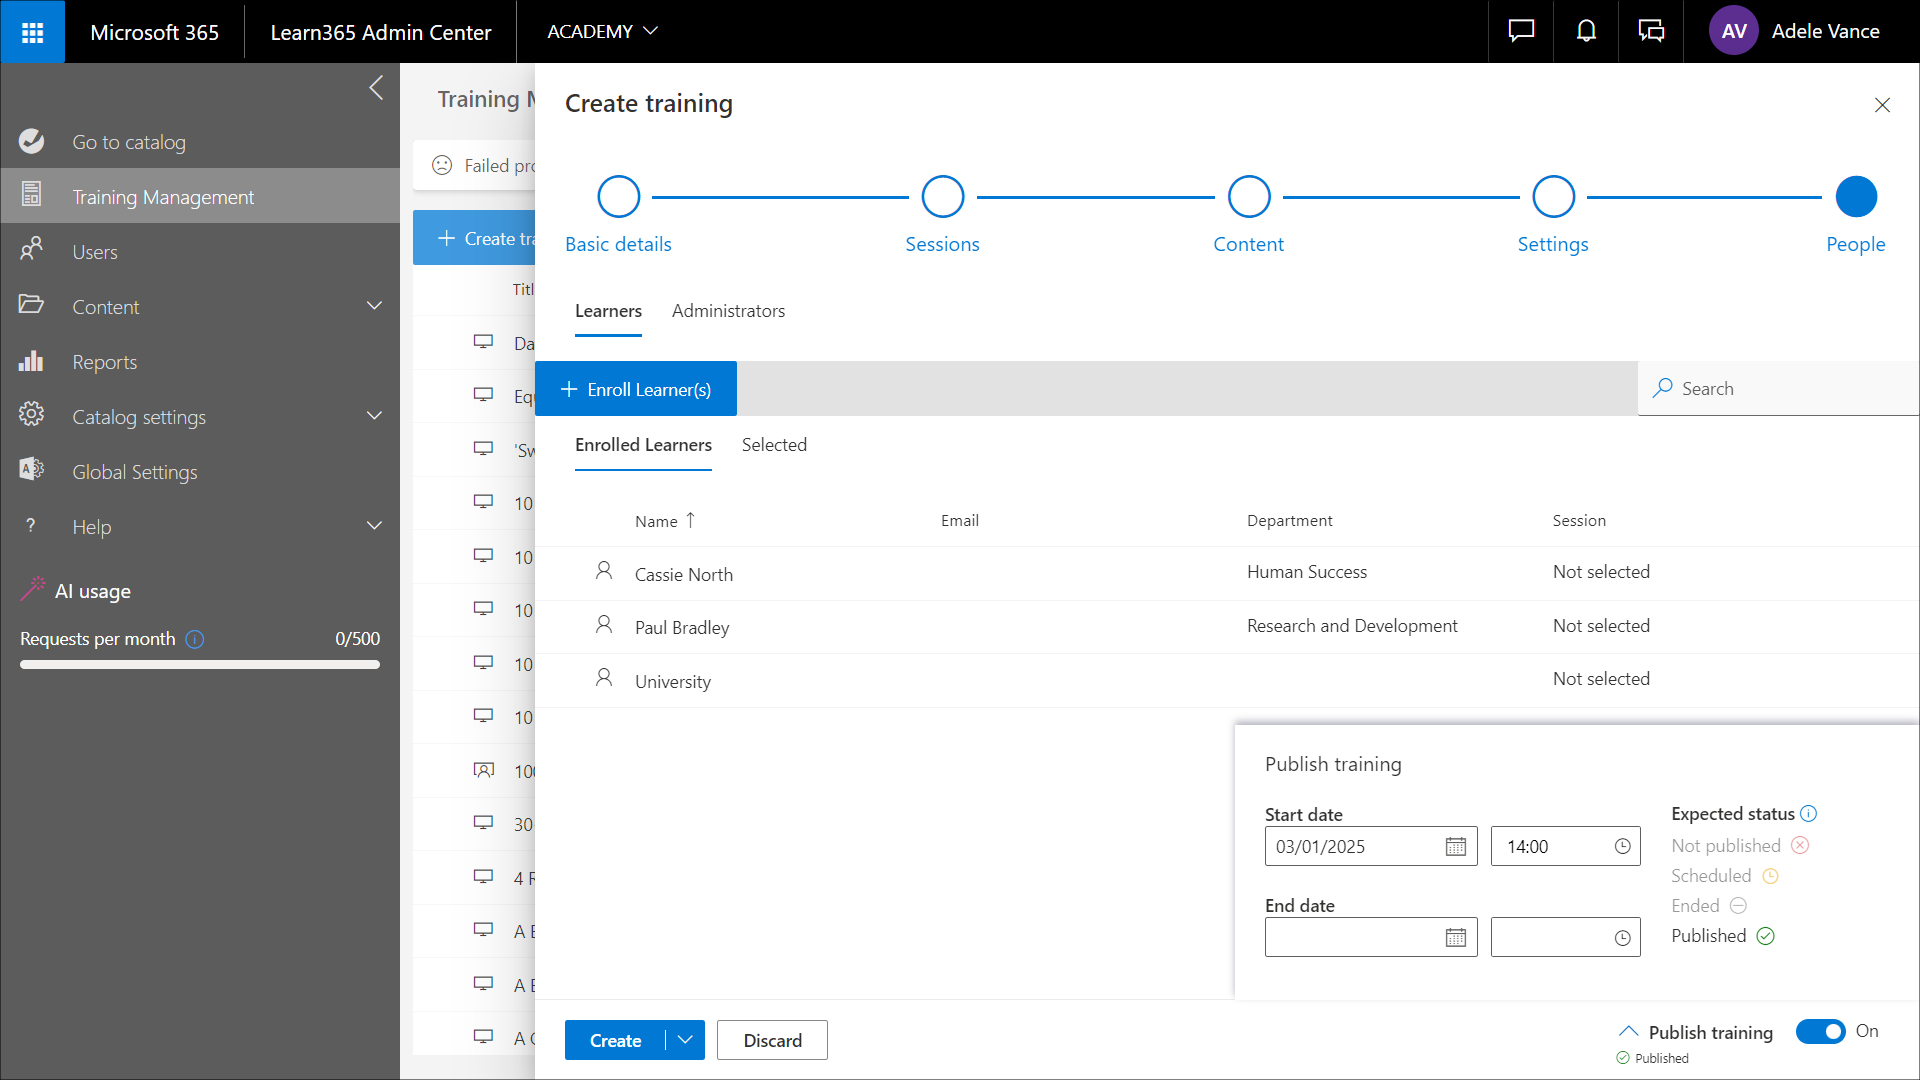Collapse the left sidebar with chevron
The height and width of the screenshot is (1080, 1920).
(x=376, y=88)
